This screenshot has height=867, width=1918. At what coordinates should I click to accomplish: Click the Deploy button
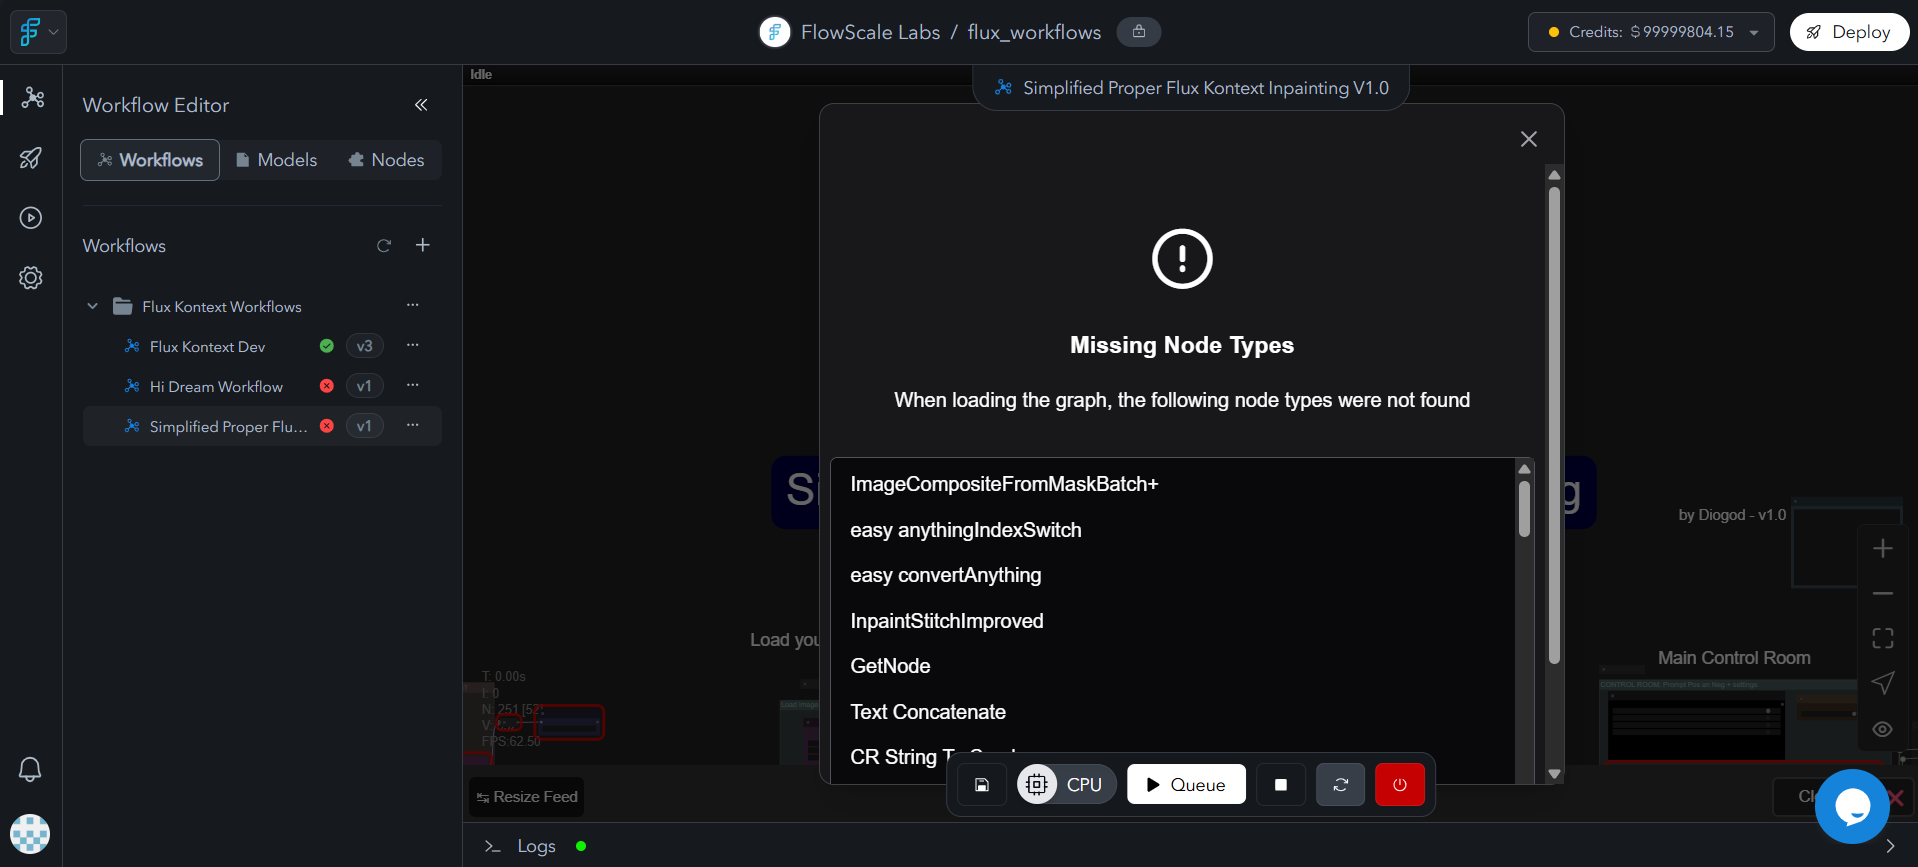tap(1849, 32)
